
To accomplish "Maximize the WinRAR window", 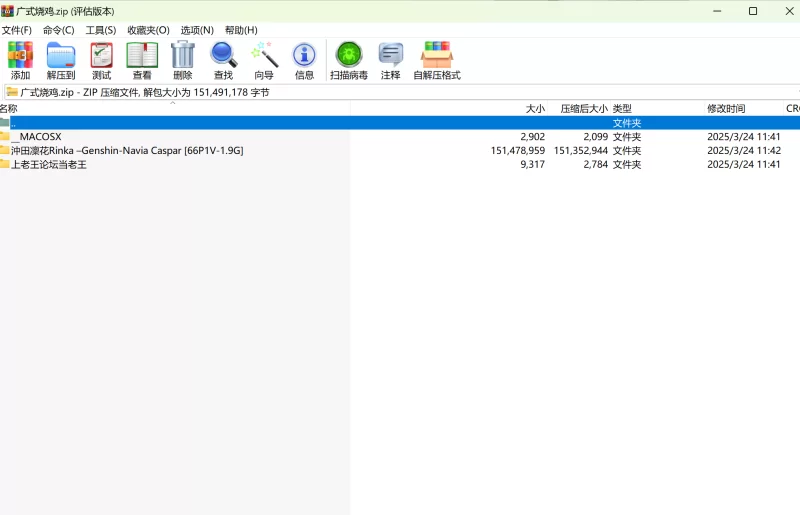I will click(x=753, y=11).
